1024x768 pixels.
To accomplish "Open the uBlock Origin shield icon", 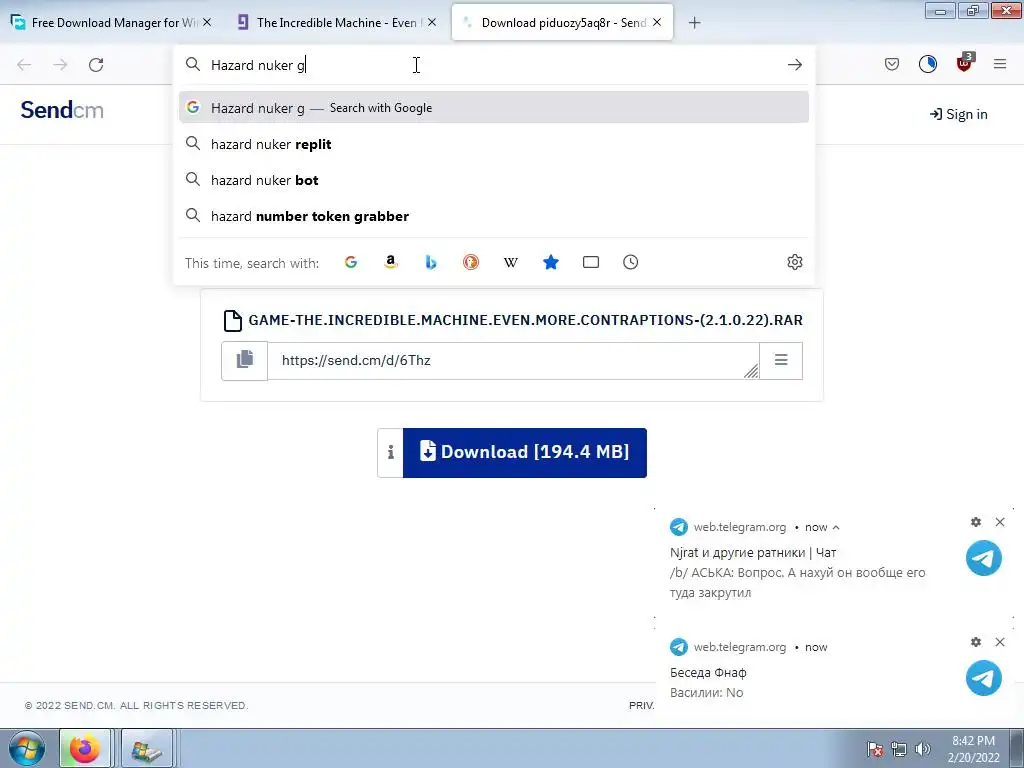I will tap(964, 63).
